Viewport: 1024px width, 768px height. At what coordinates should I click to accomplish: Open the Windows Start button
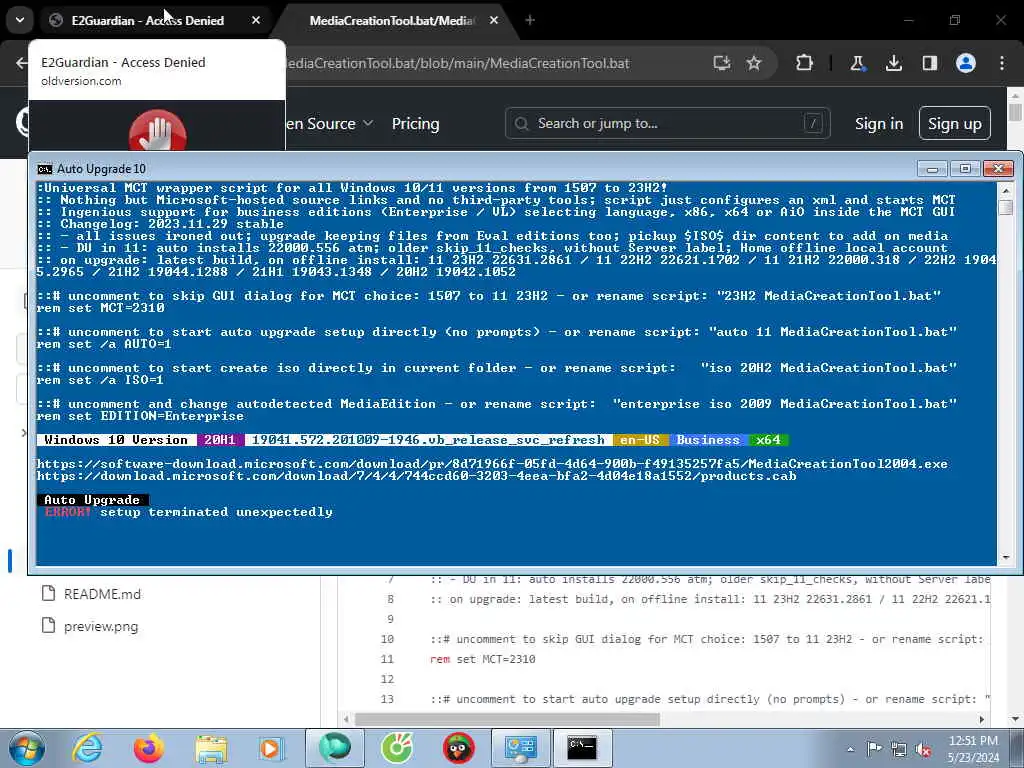click(x=26, y=748)
